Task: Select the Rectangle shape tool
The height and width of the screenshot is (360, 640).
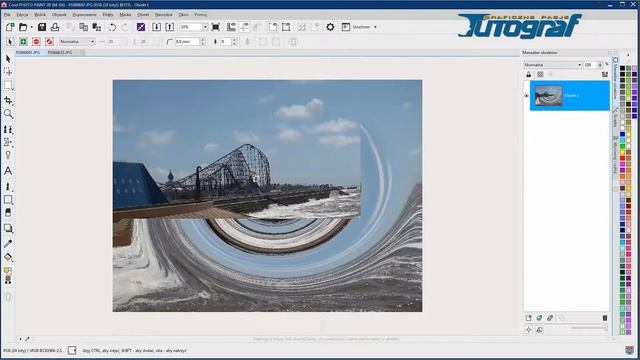Action: pos(8,200)
